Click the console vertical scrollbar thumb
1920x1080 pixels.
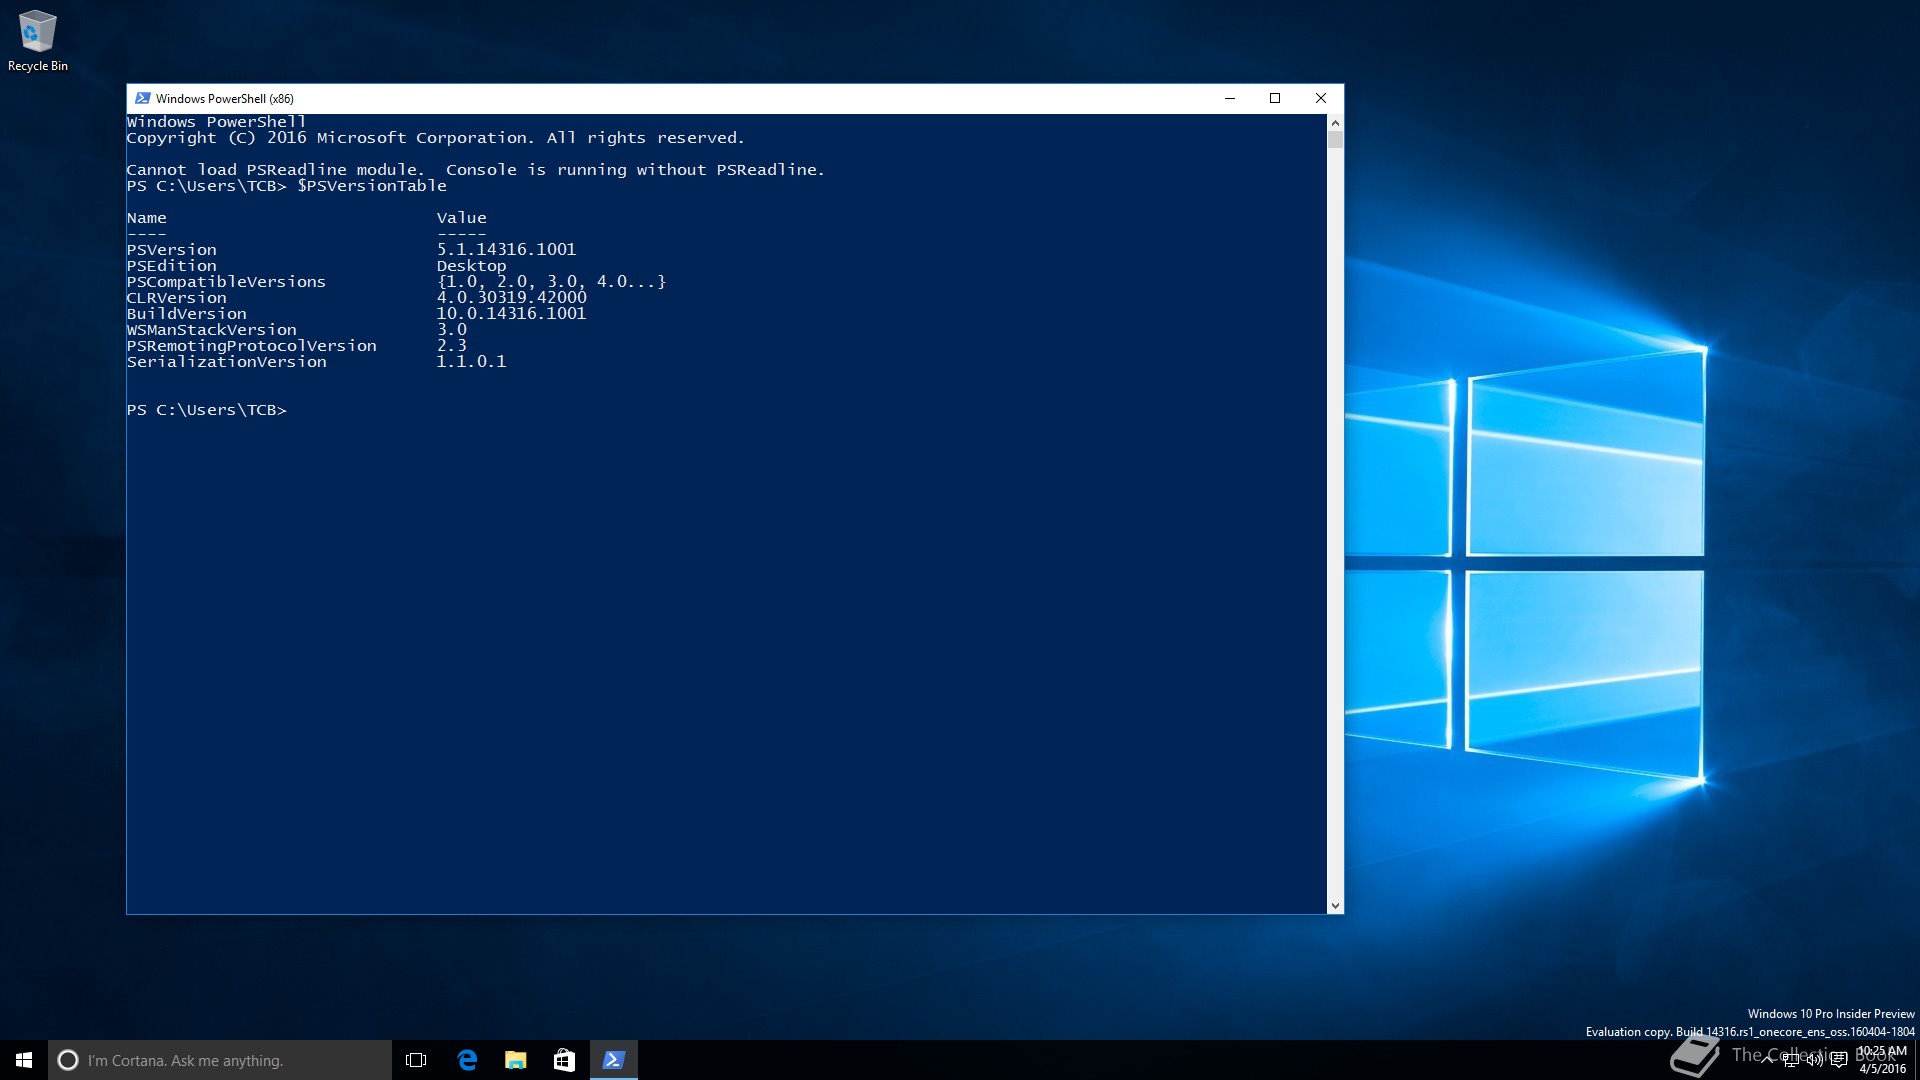pos(1335,139)
